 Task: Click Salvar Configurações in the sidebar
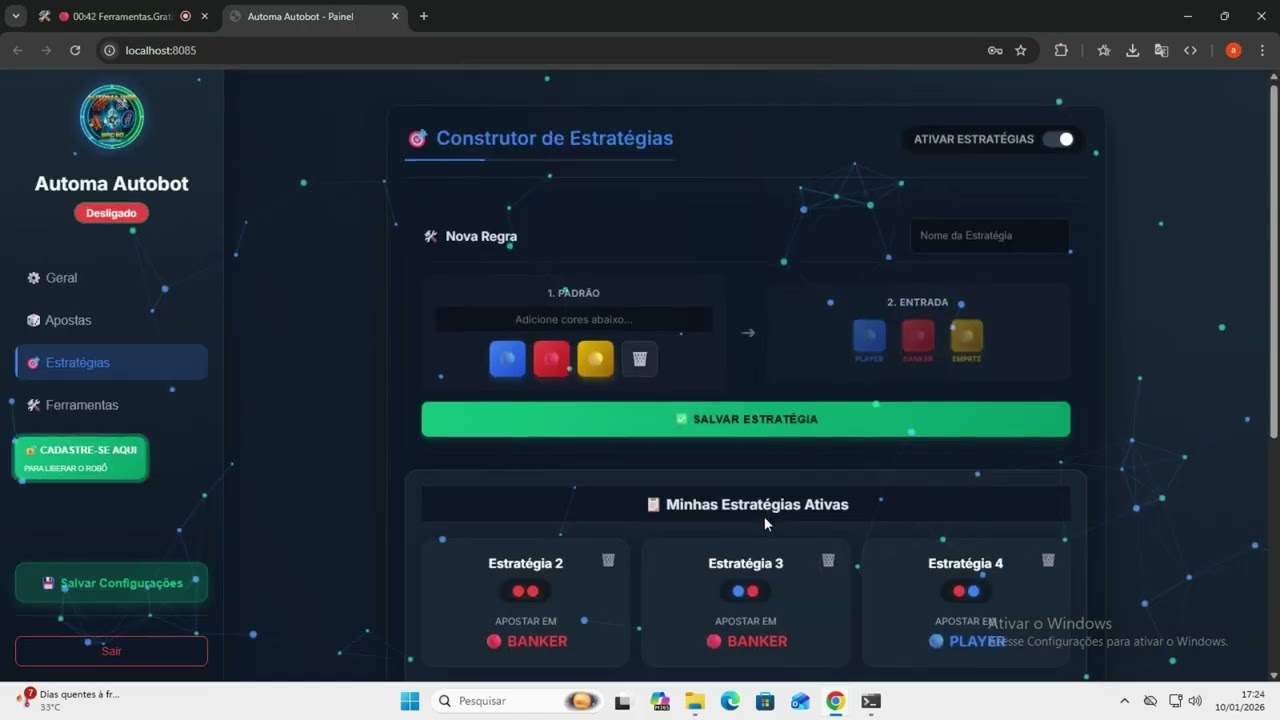pos(111,583)
